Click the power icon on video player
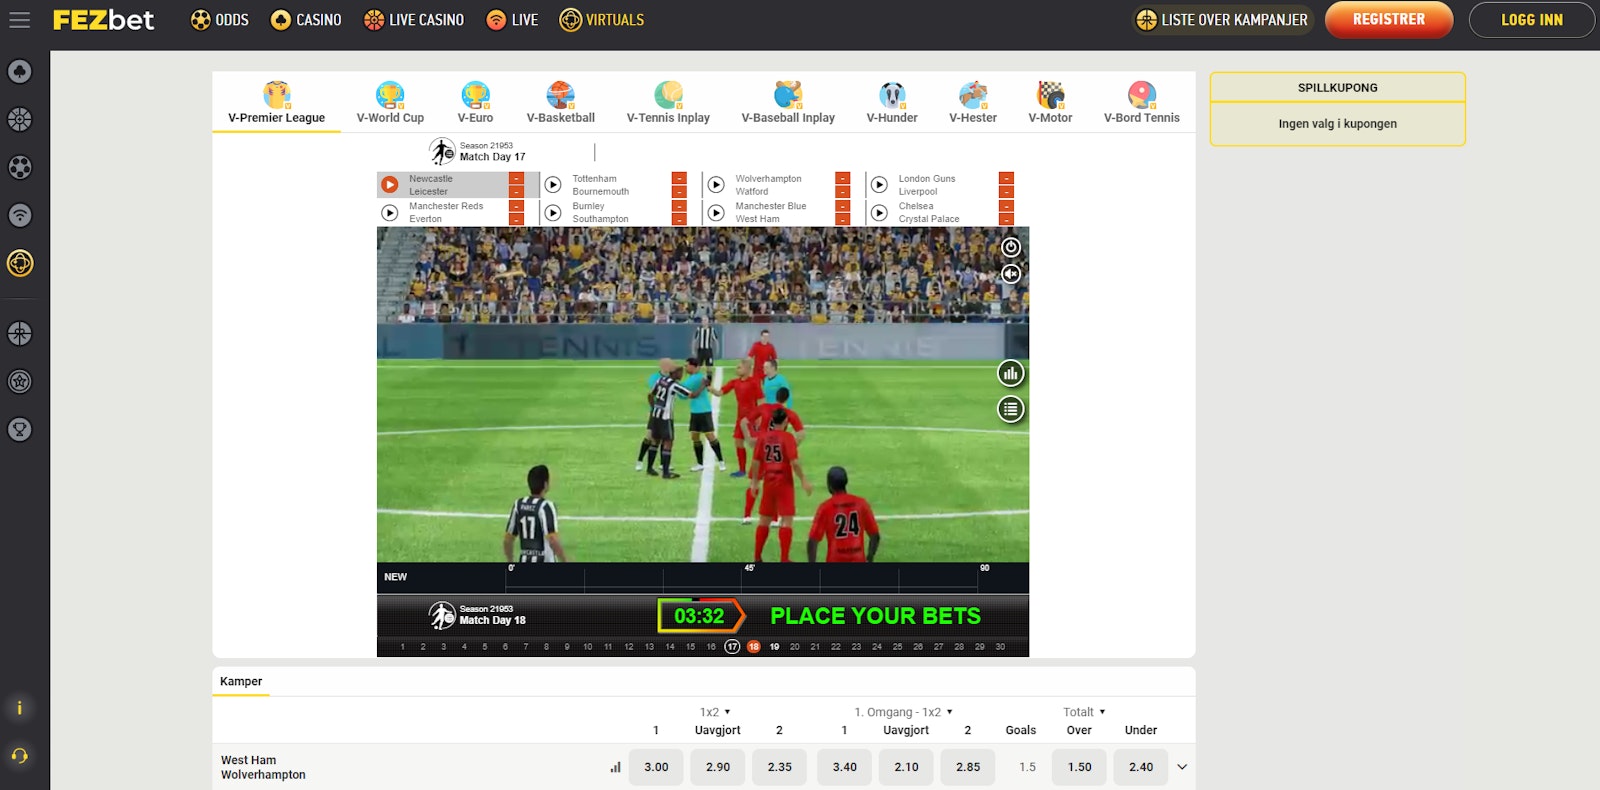This screenshot has width=1600, height=790. 1011,247
